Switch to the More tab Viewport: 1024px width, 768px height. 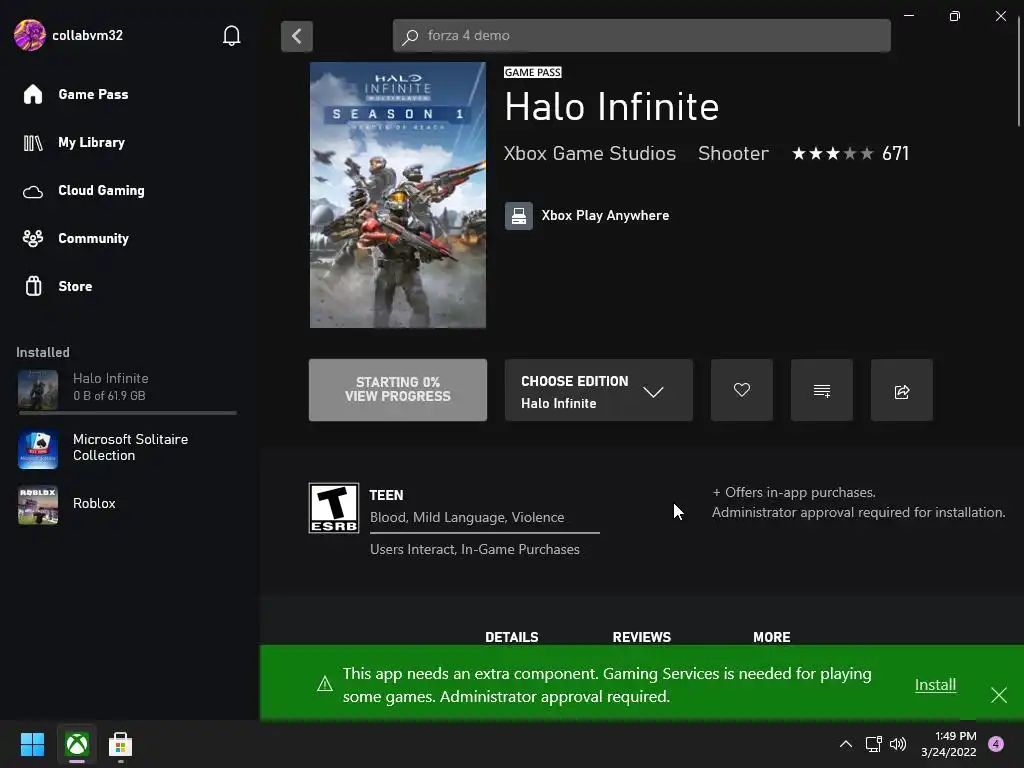point(771,637)
